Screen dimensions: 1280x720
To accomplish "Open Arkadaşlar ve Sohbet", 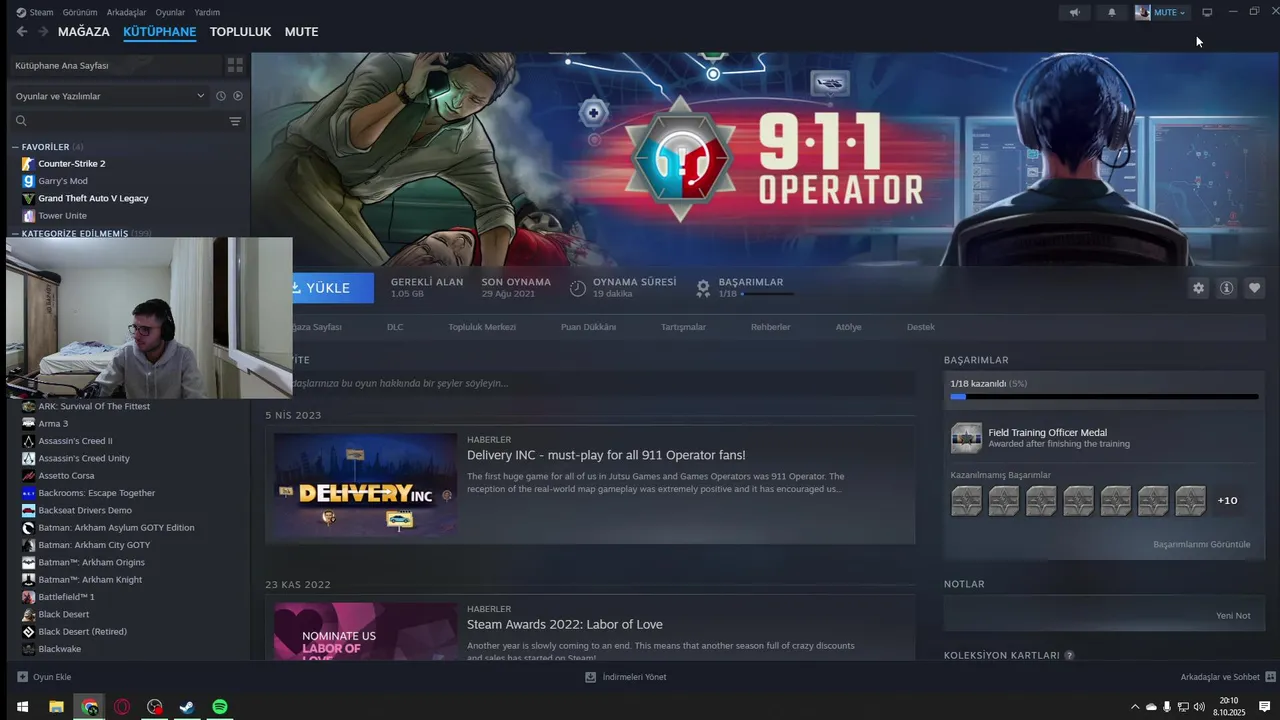I will point(1228,677).
